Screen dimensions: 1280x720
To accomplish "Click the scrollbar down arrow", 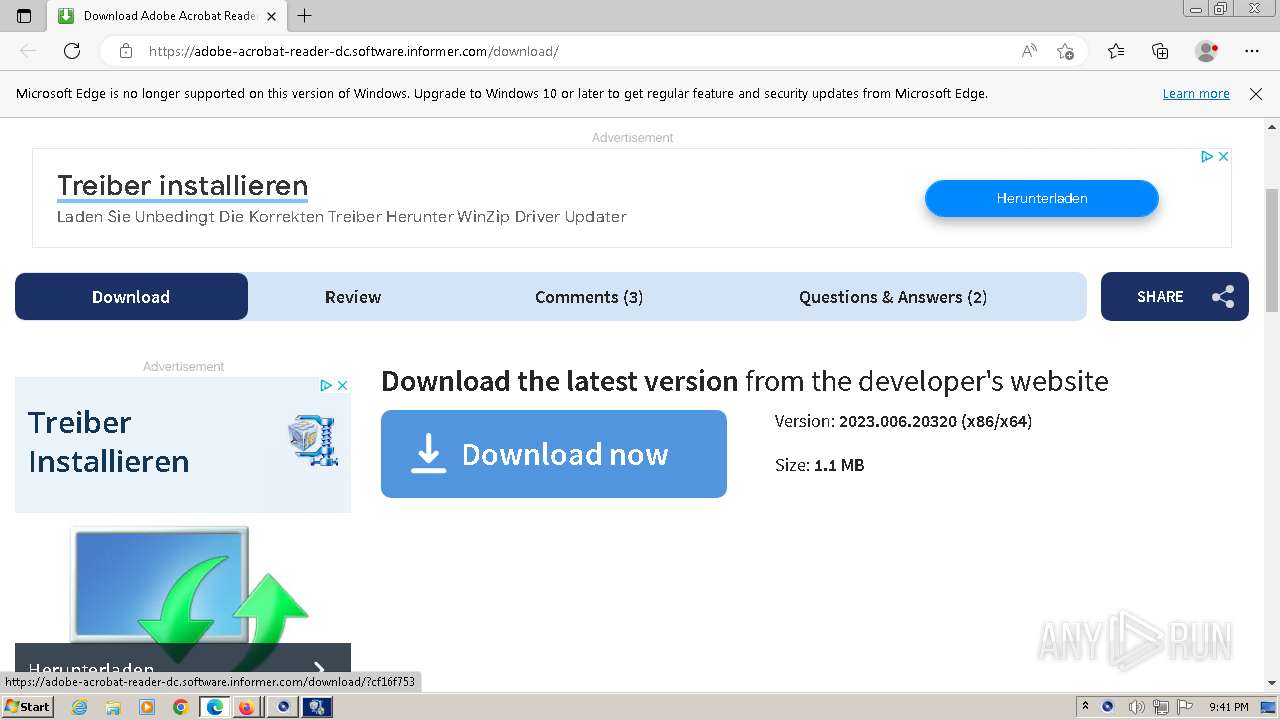I will (x=1272, y=683).
